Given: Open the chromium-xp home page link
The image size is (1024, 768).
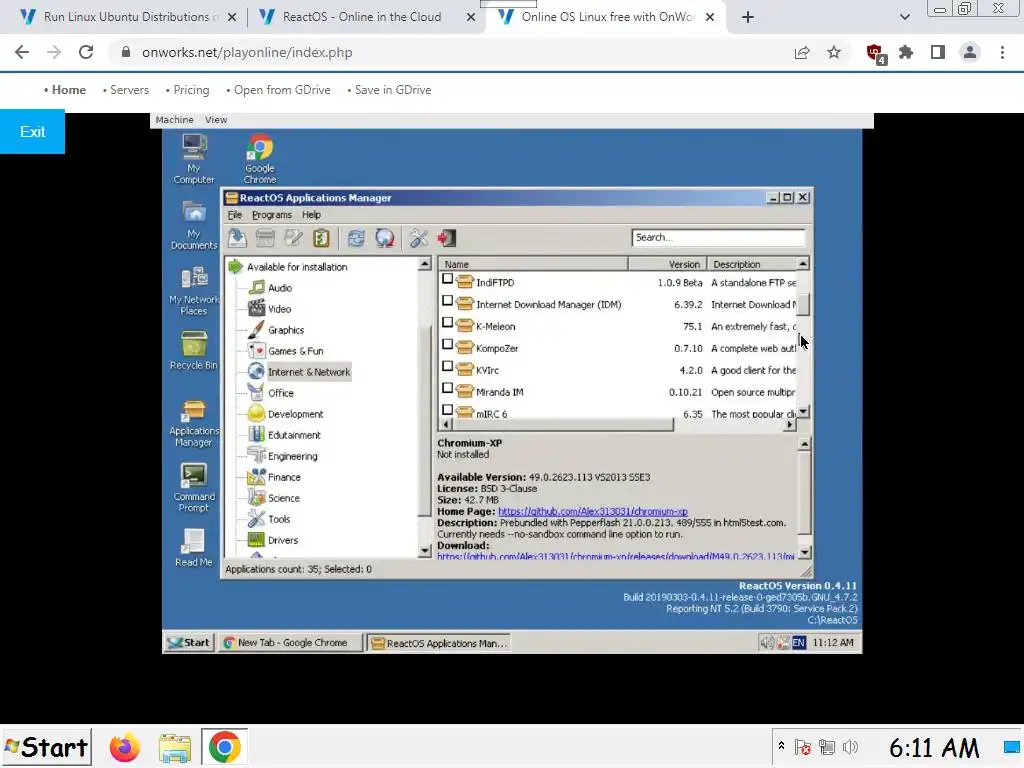Looking at the screenshot, I should (592, 512).
